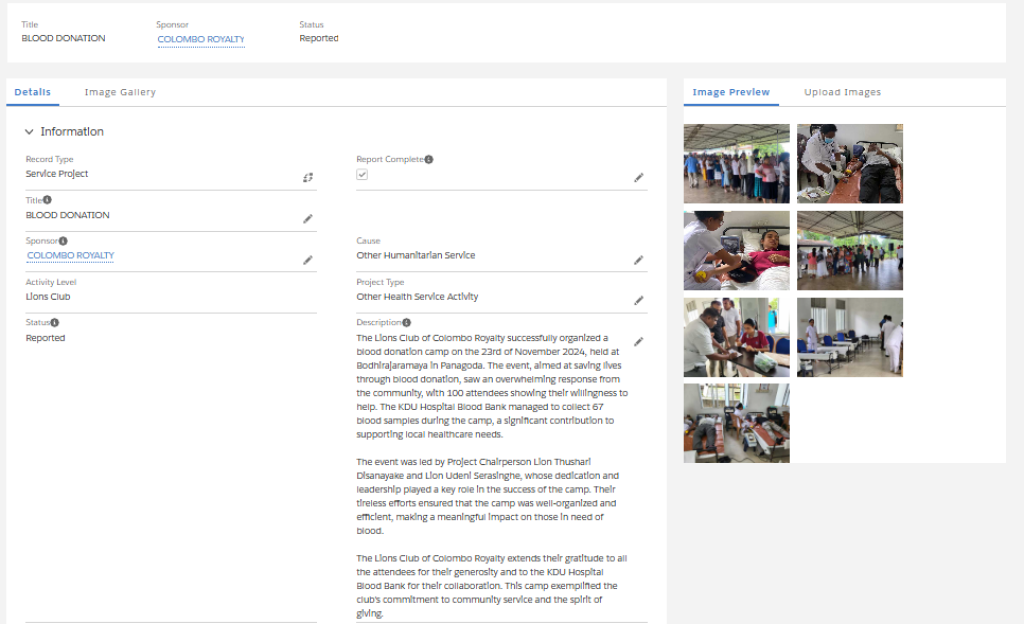1024x624 pixels.
Task: Click the Reported status in header
Action: [x=319, y=39]
